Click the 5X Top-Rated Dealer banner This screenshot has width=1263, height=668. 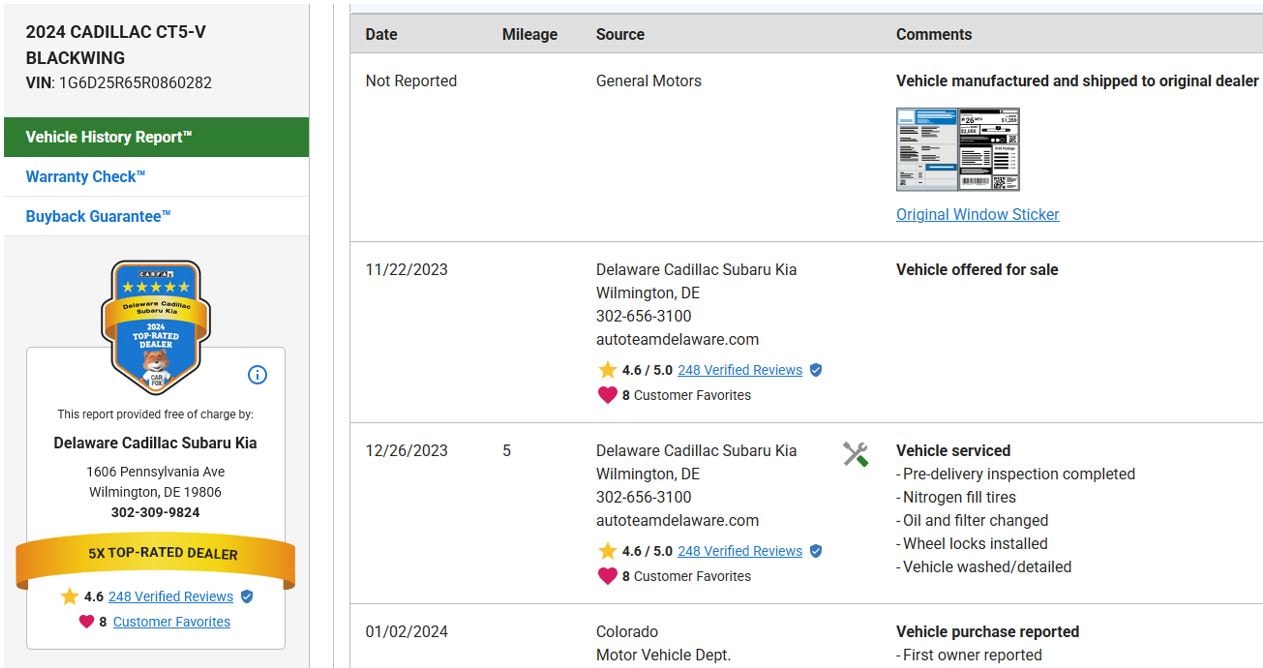155,554
